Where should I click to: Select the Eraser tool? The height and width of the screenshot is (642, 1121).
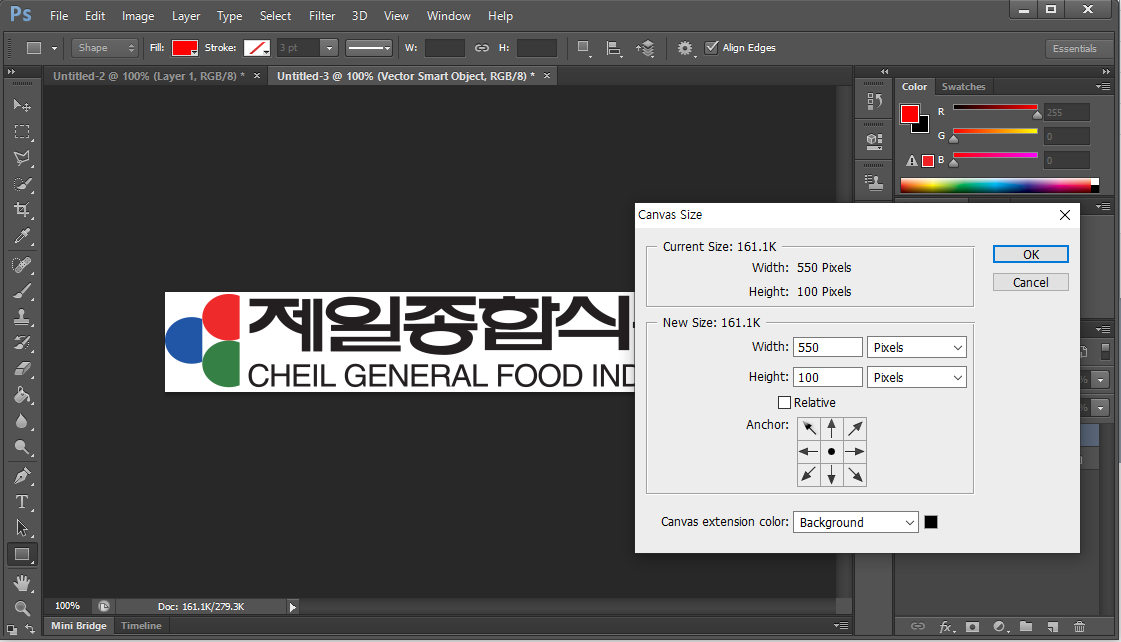(22, 368)
